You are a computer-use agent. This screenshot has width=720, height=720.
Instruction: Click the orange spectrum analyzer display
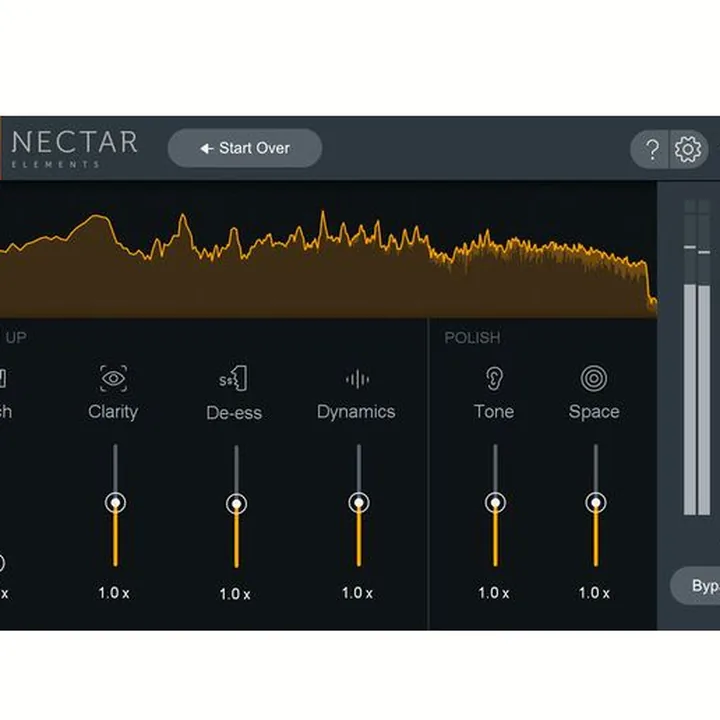328,250
